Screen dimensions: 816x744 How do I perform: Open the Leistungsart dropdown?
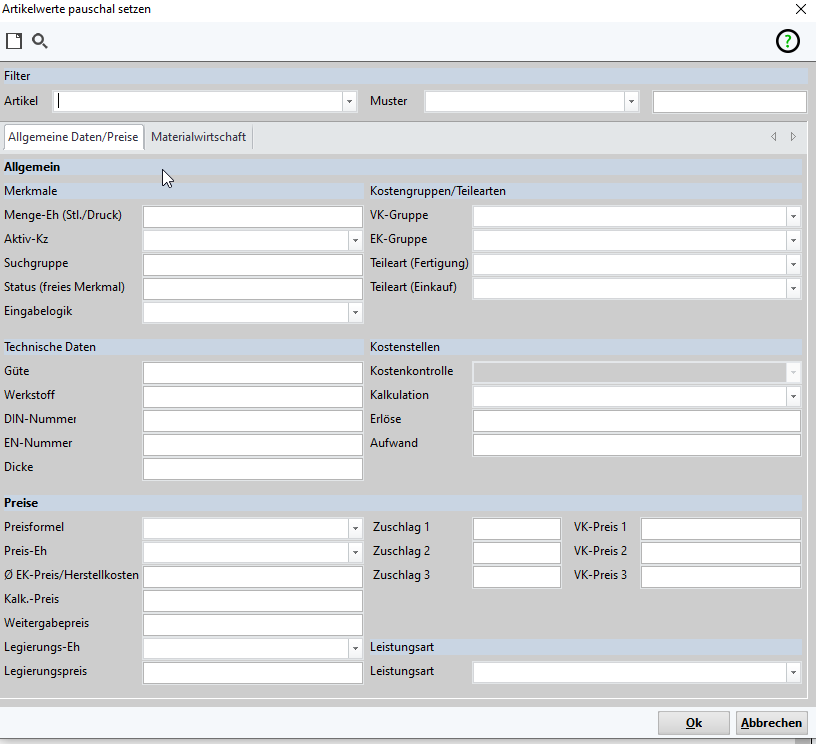point(793,672)
